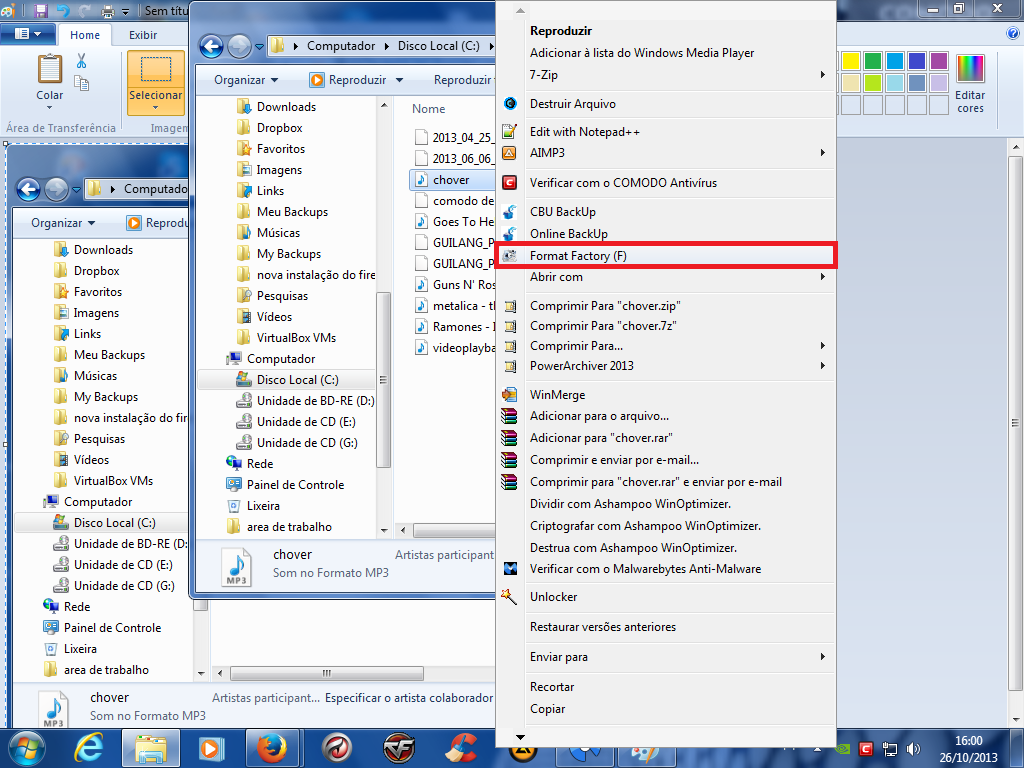Open CCleaner taskbar icon

pyautogui.click(x=461, y=748)
